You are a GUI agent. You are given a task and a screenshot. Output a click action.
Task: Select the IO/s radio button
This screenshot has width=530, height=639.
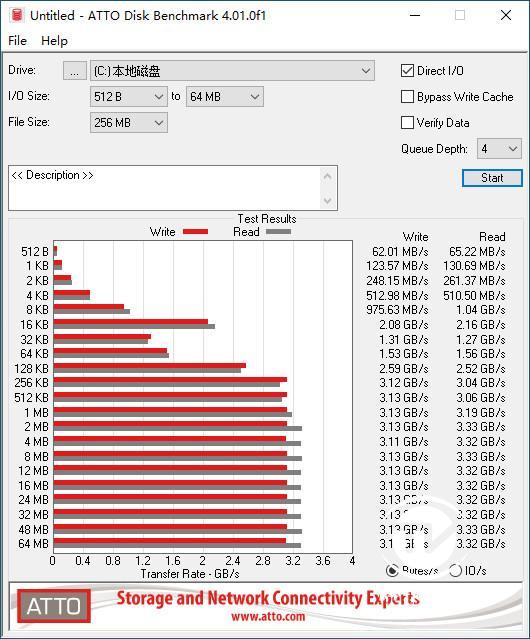click(455, 571)
